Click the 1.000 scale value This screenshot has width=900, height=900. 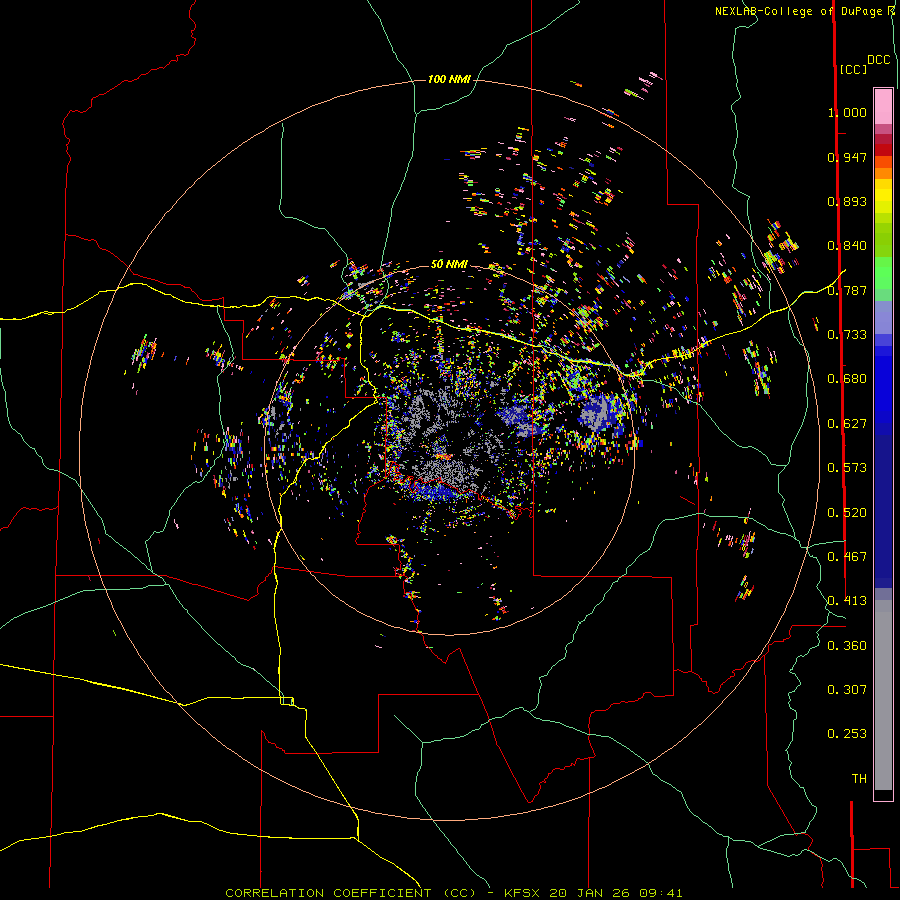pos(847,112)
